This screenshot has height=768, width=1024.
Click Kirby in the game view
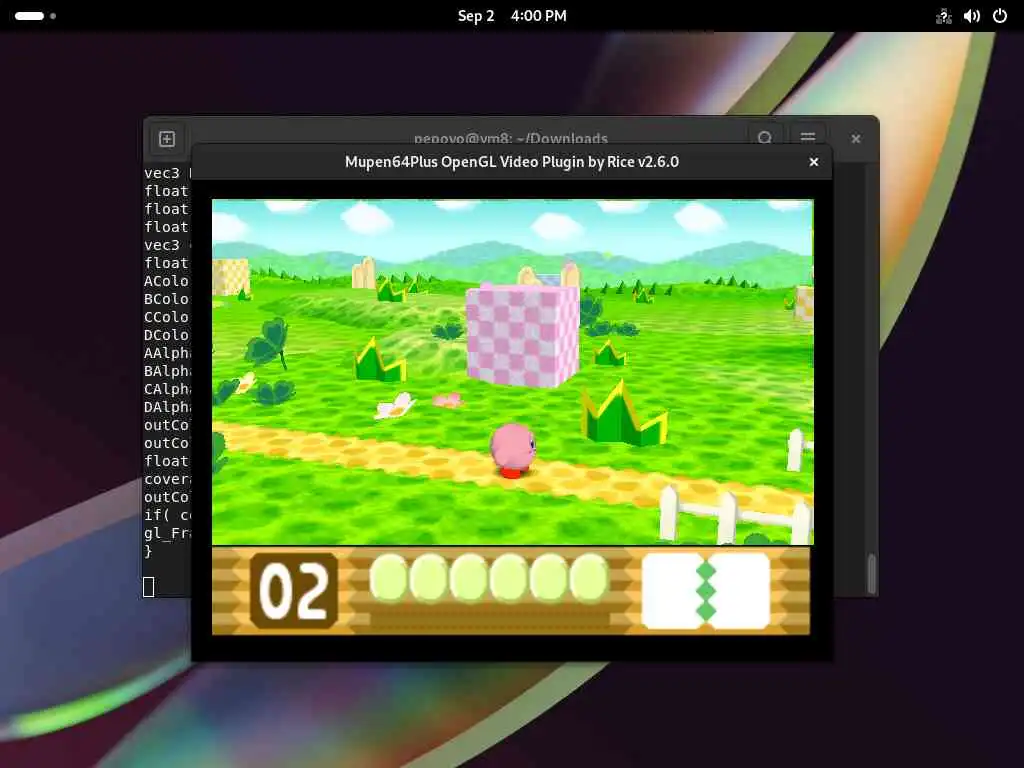pyautogui.click(x=513, y=449)
